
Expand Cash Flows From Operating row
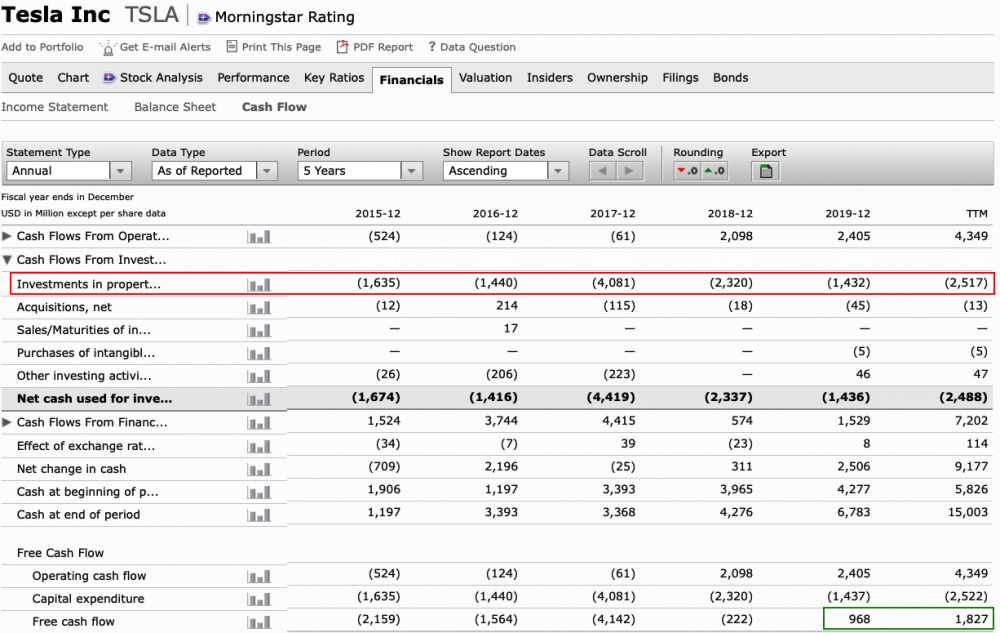(x=8, y=236)
